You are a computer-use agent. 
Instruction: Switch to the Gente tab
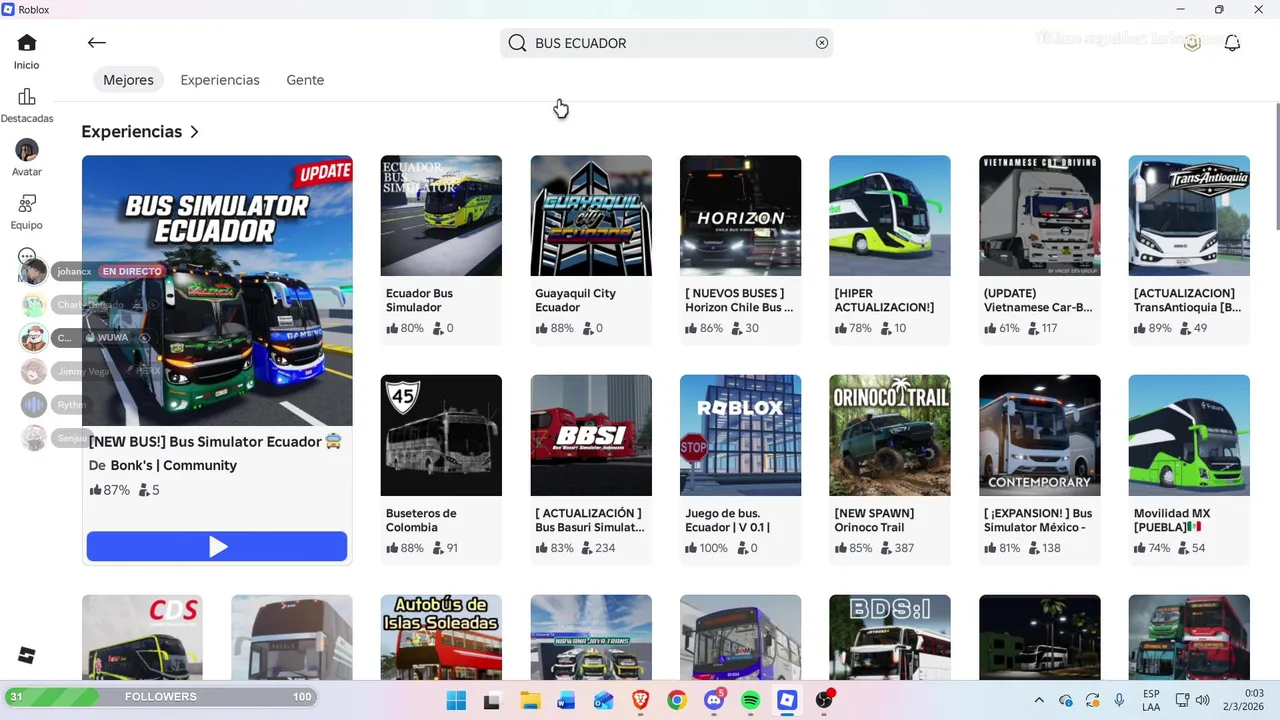pyautogui.click(x=305, y=80)
